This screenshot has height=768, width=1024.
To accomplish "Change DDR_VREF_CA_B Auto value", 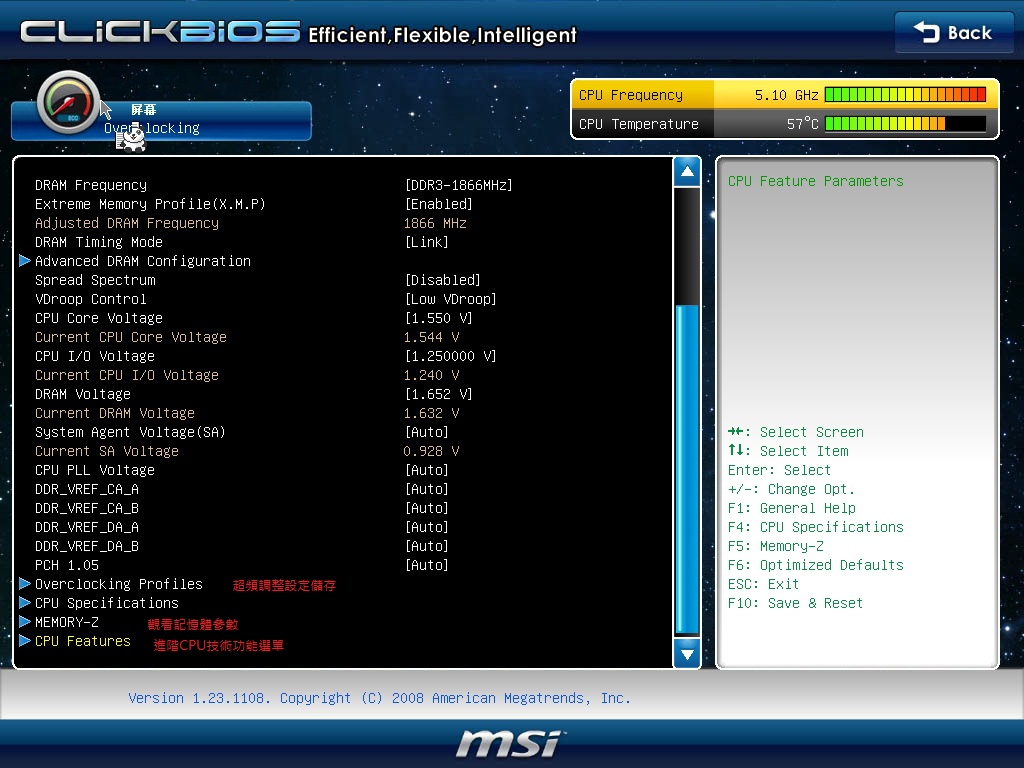I will [426, 508].
